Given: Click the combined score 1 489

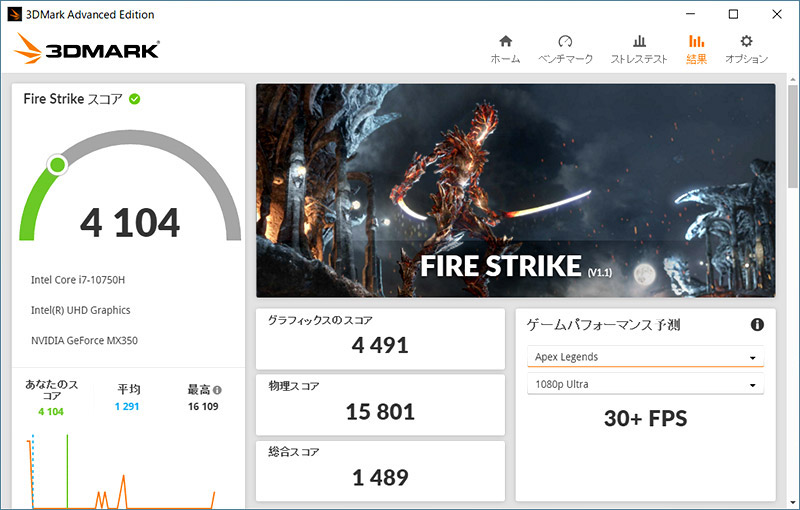Looking at the screenshot, I should [380, 477].
